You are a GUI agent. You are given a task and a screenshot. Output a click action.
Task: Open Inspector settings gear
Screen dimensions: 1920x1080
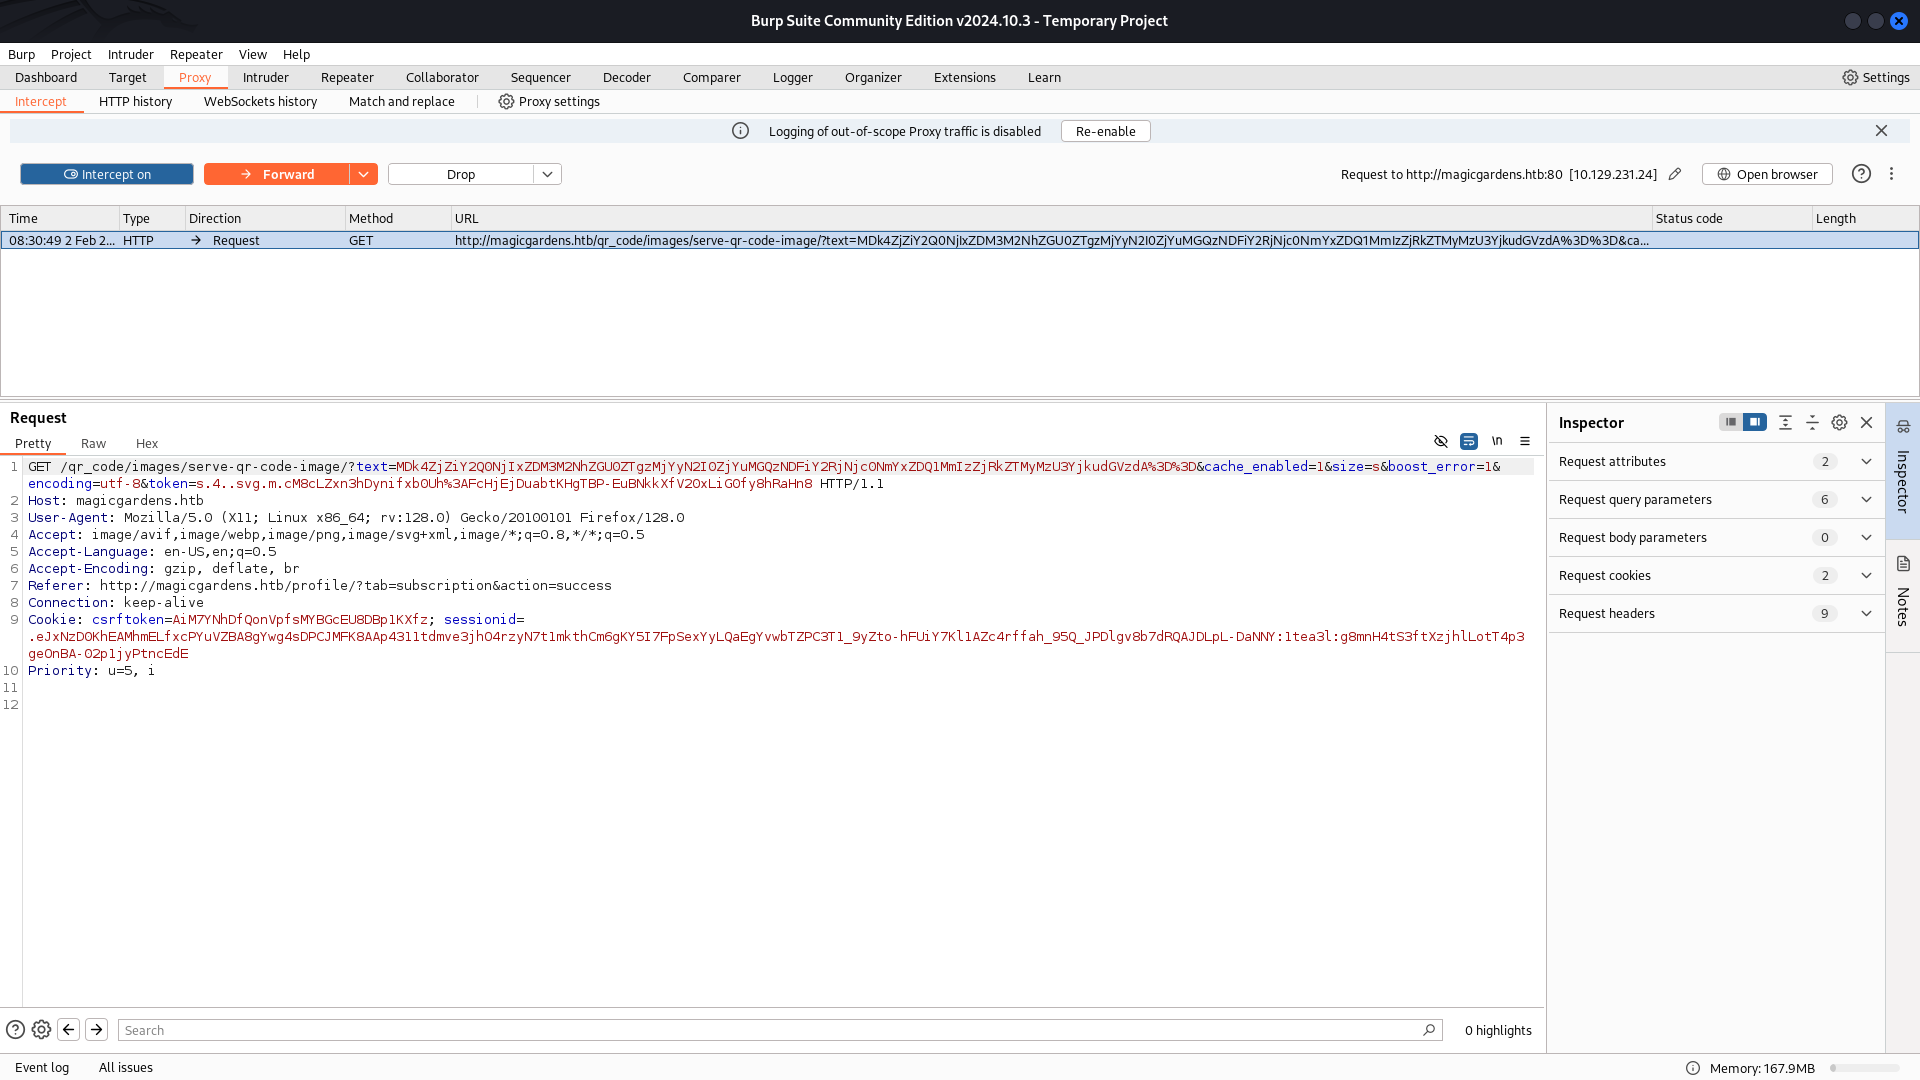(1839, 423)
